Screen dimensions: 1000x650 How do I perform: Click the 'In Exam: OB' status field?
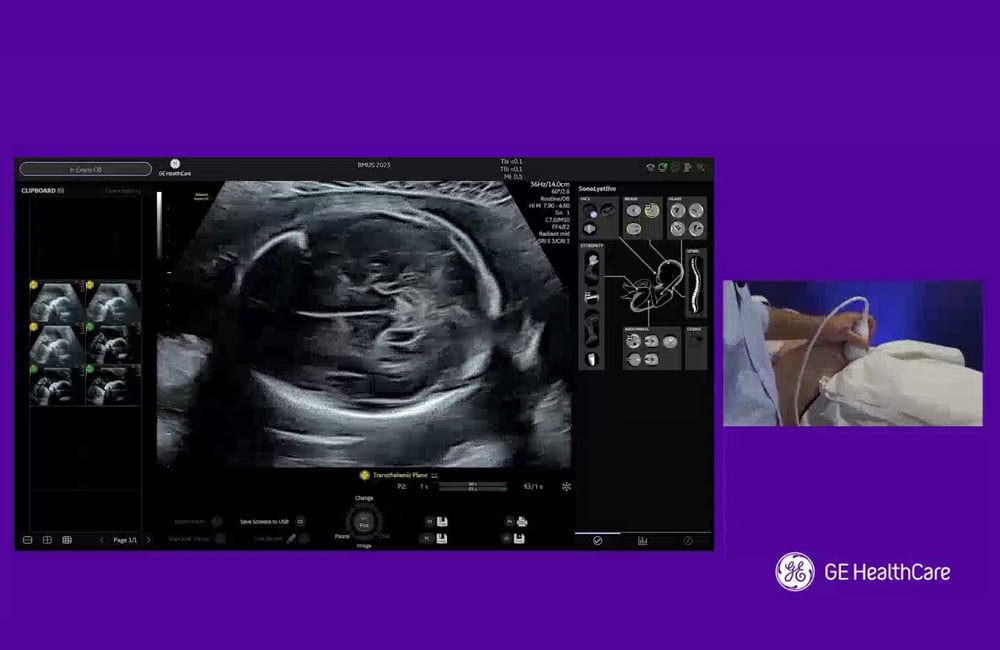[85, 169]
